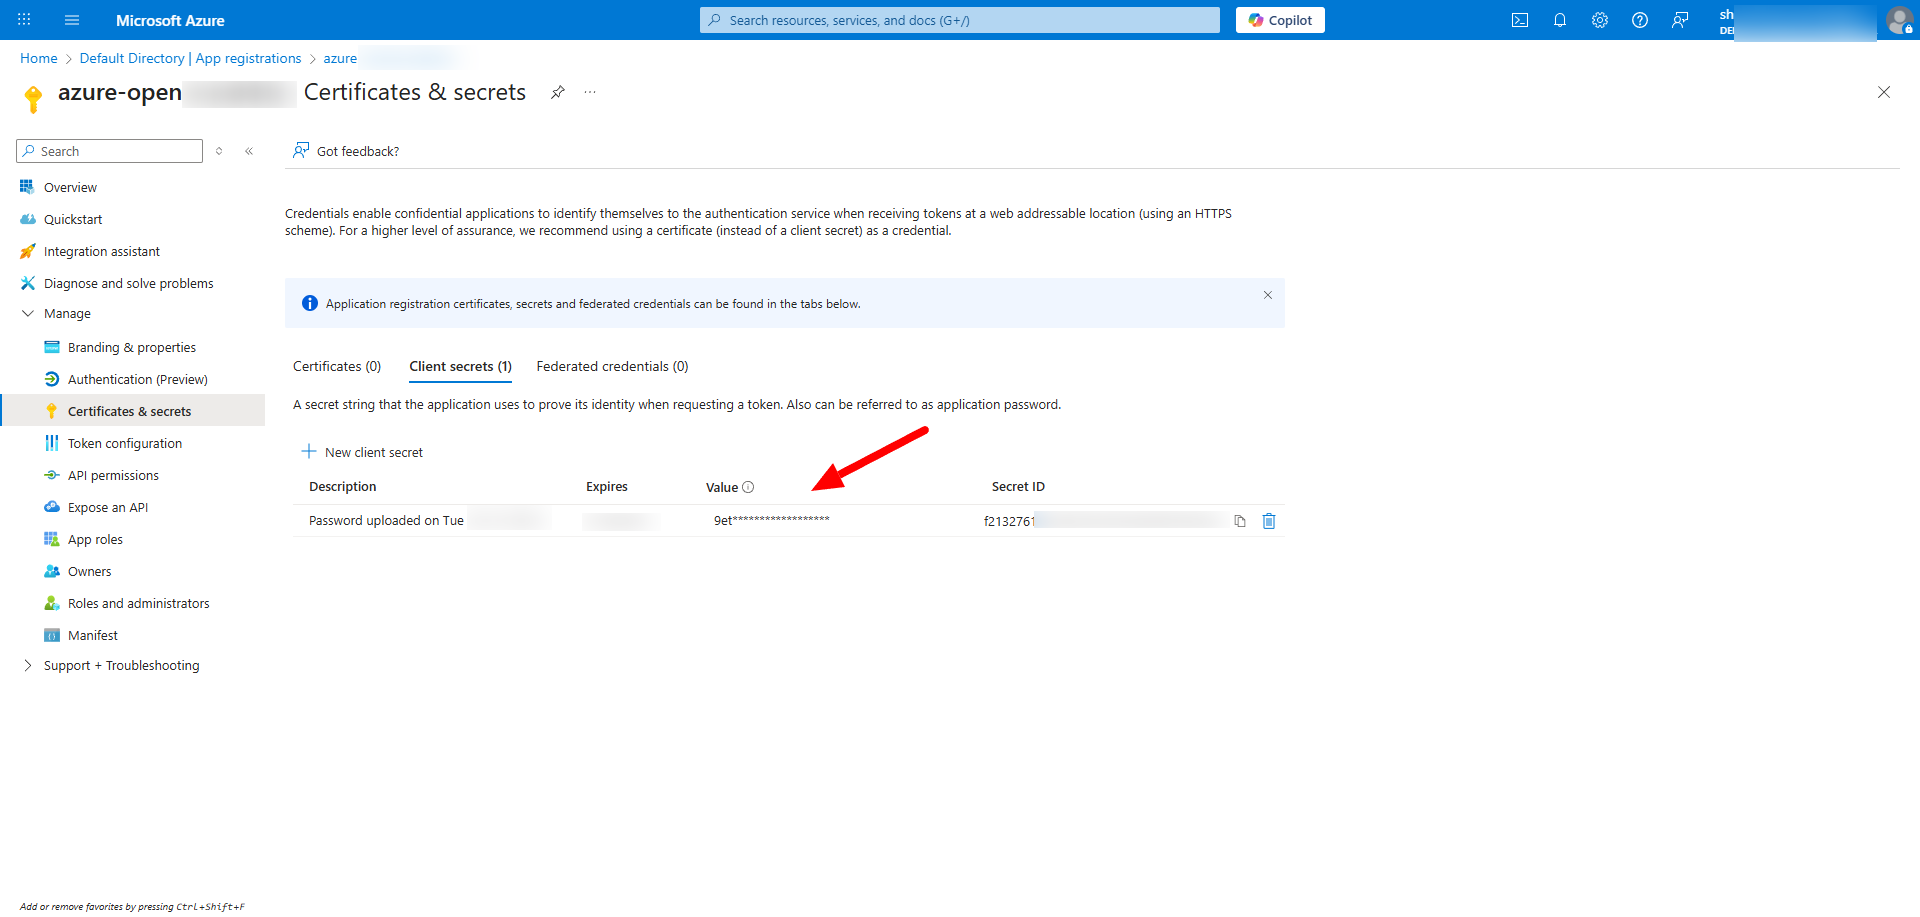
Task: Click New client secret
Action: tap(362, 452)
